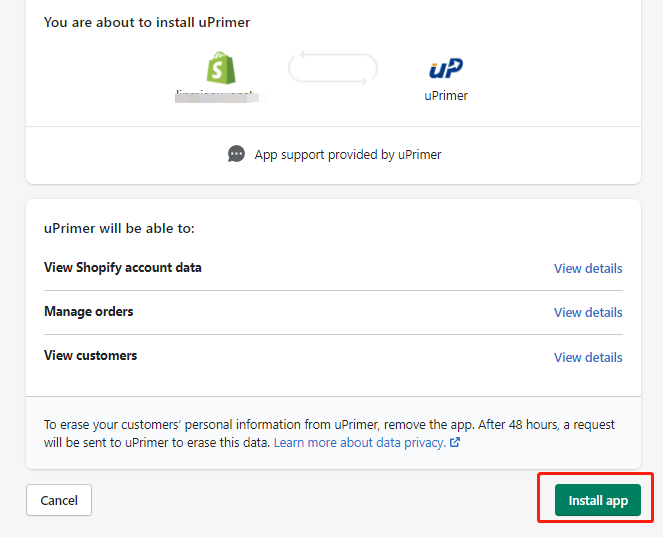Screen dimensions: 663x537
Task: View details for Shopify account data
Action: (588, 268)
